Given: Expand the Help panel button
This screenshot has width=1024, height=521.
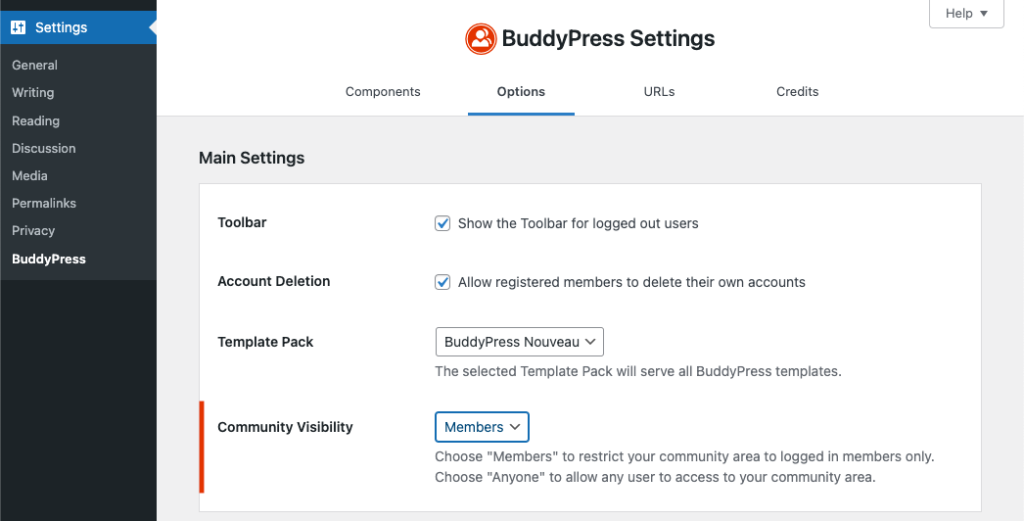Looking at the screenshot, I should (x=967, y=14).
